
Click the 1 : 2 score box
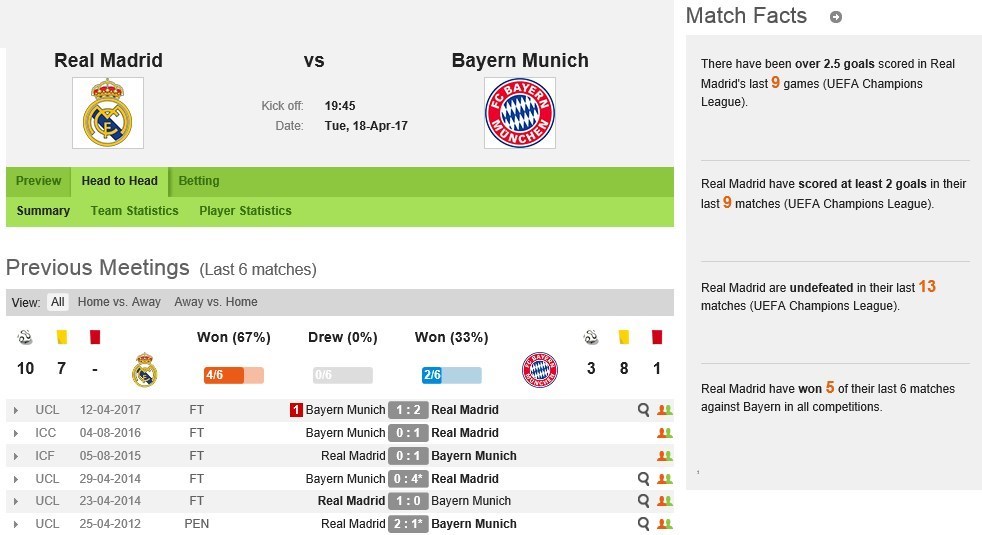point(407,410)
